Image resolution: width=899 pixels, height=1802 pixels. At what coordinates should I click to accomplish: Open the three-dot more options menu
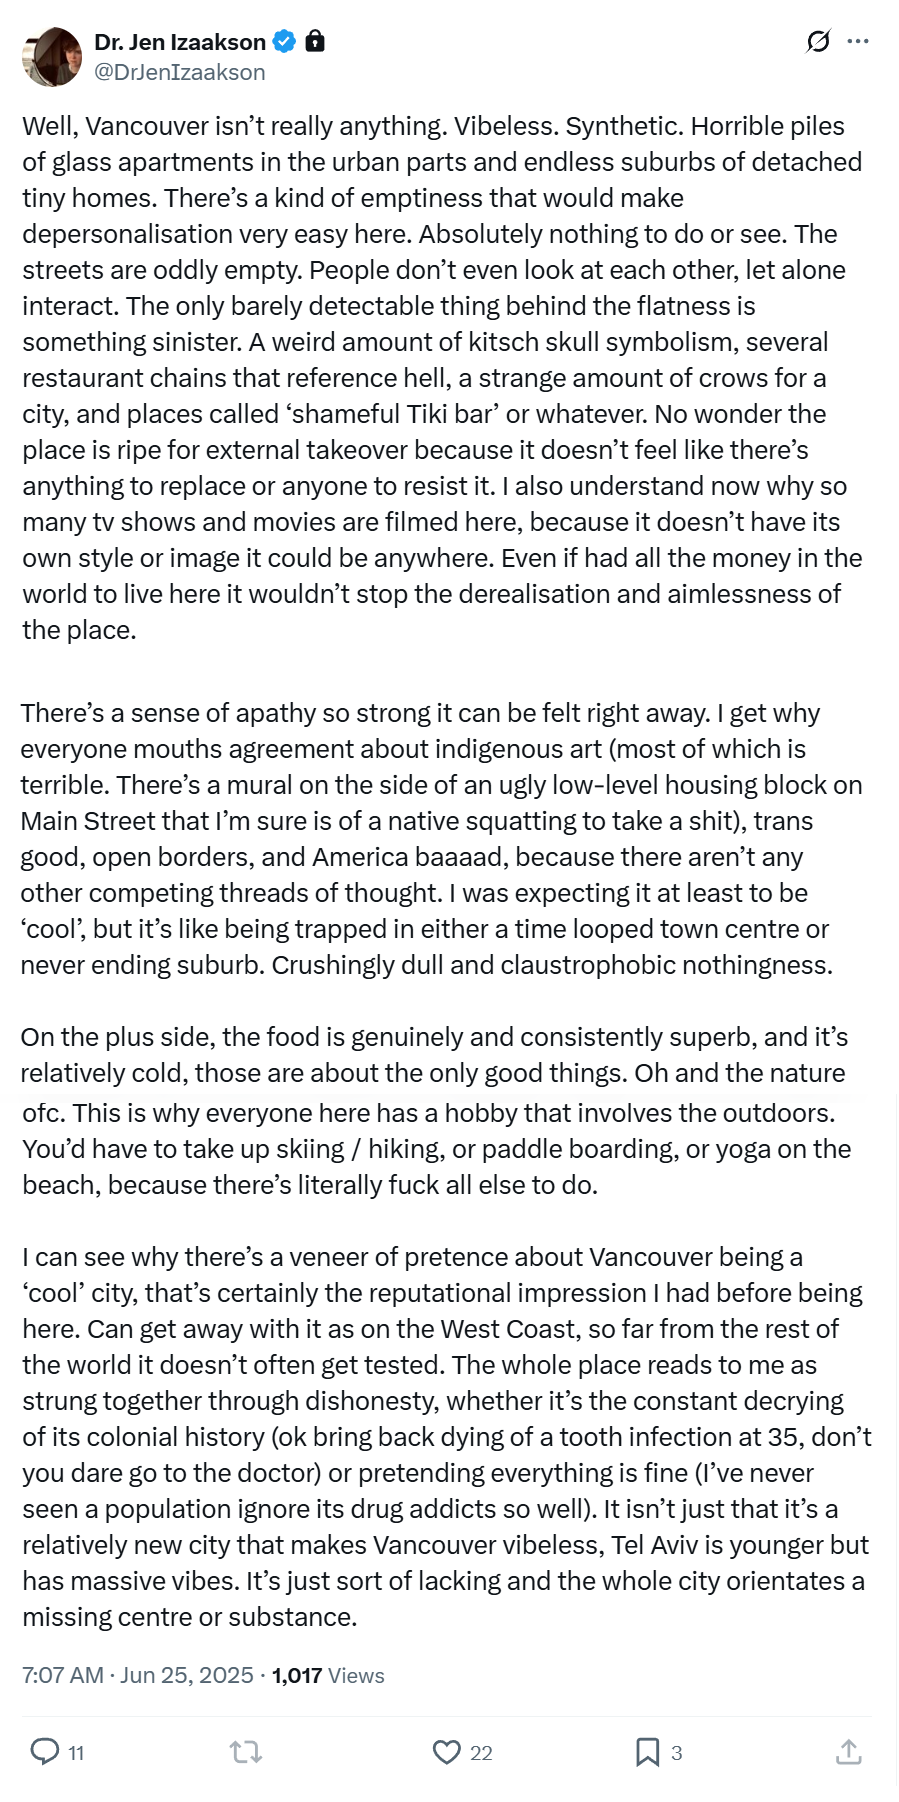(858, 41)
